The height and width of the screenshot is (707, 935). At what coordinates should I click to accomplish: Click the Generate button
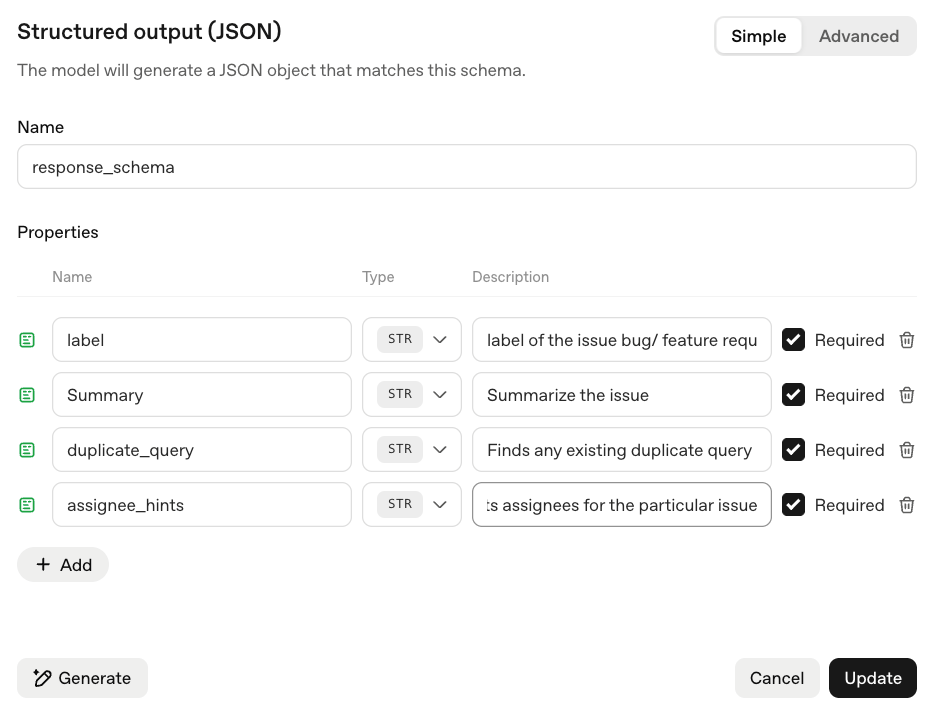(82, 678)
